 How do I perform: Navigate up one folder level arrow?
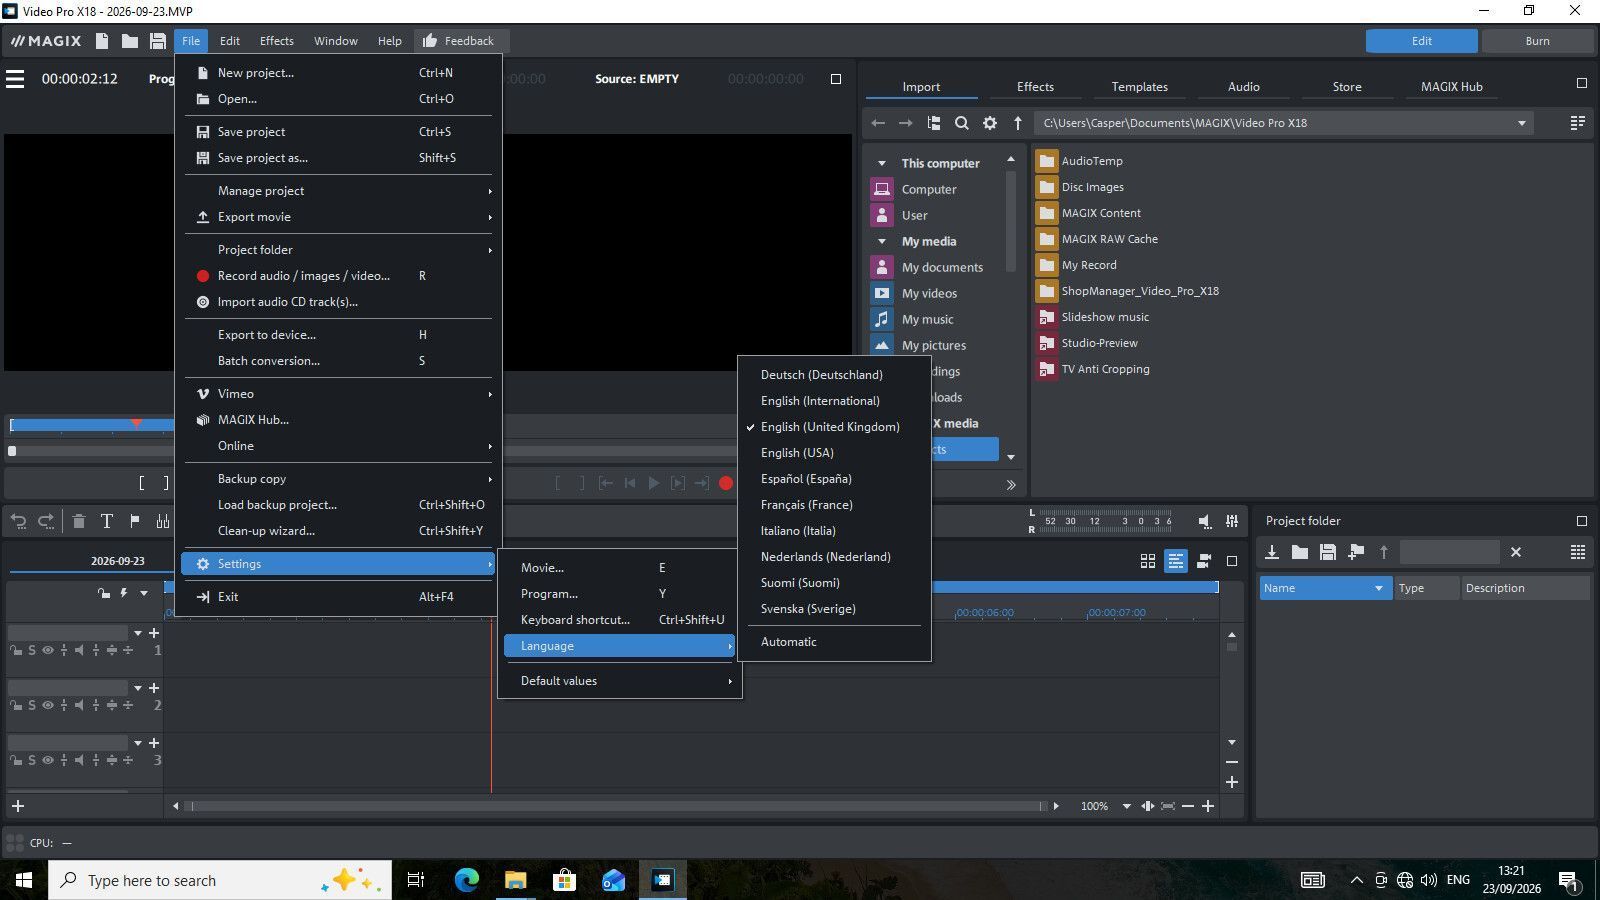click(x=1018, y=123)
